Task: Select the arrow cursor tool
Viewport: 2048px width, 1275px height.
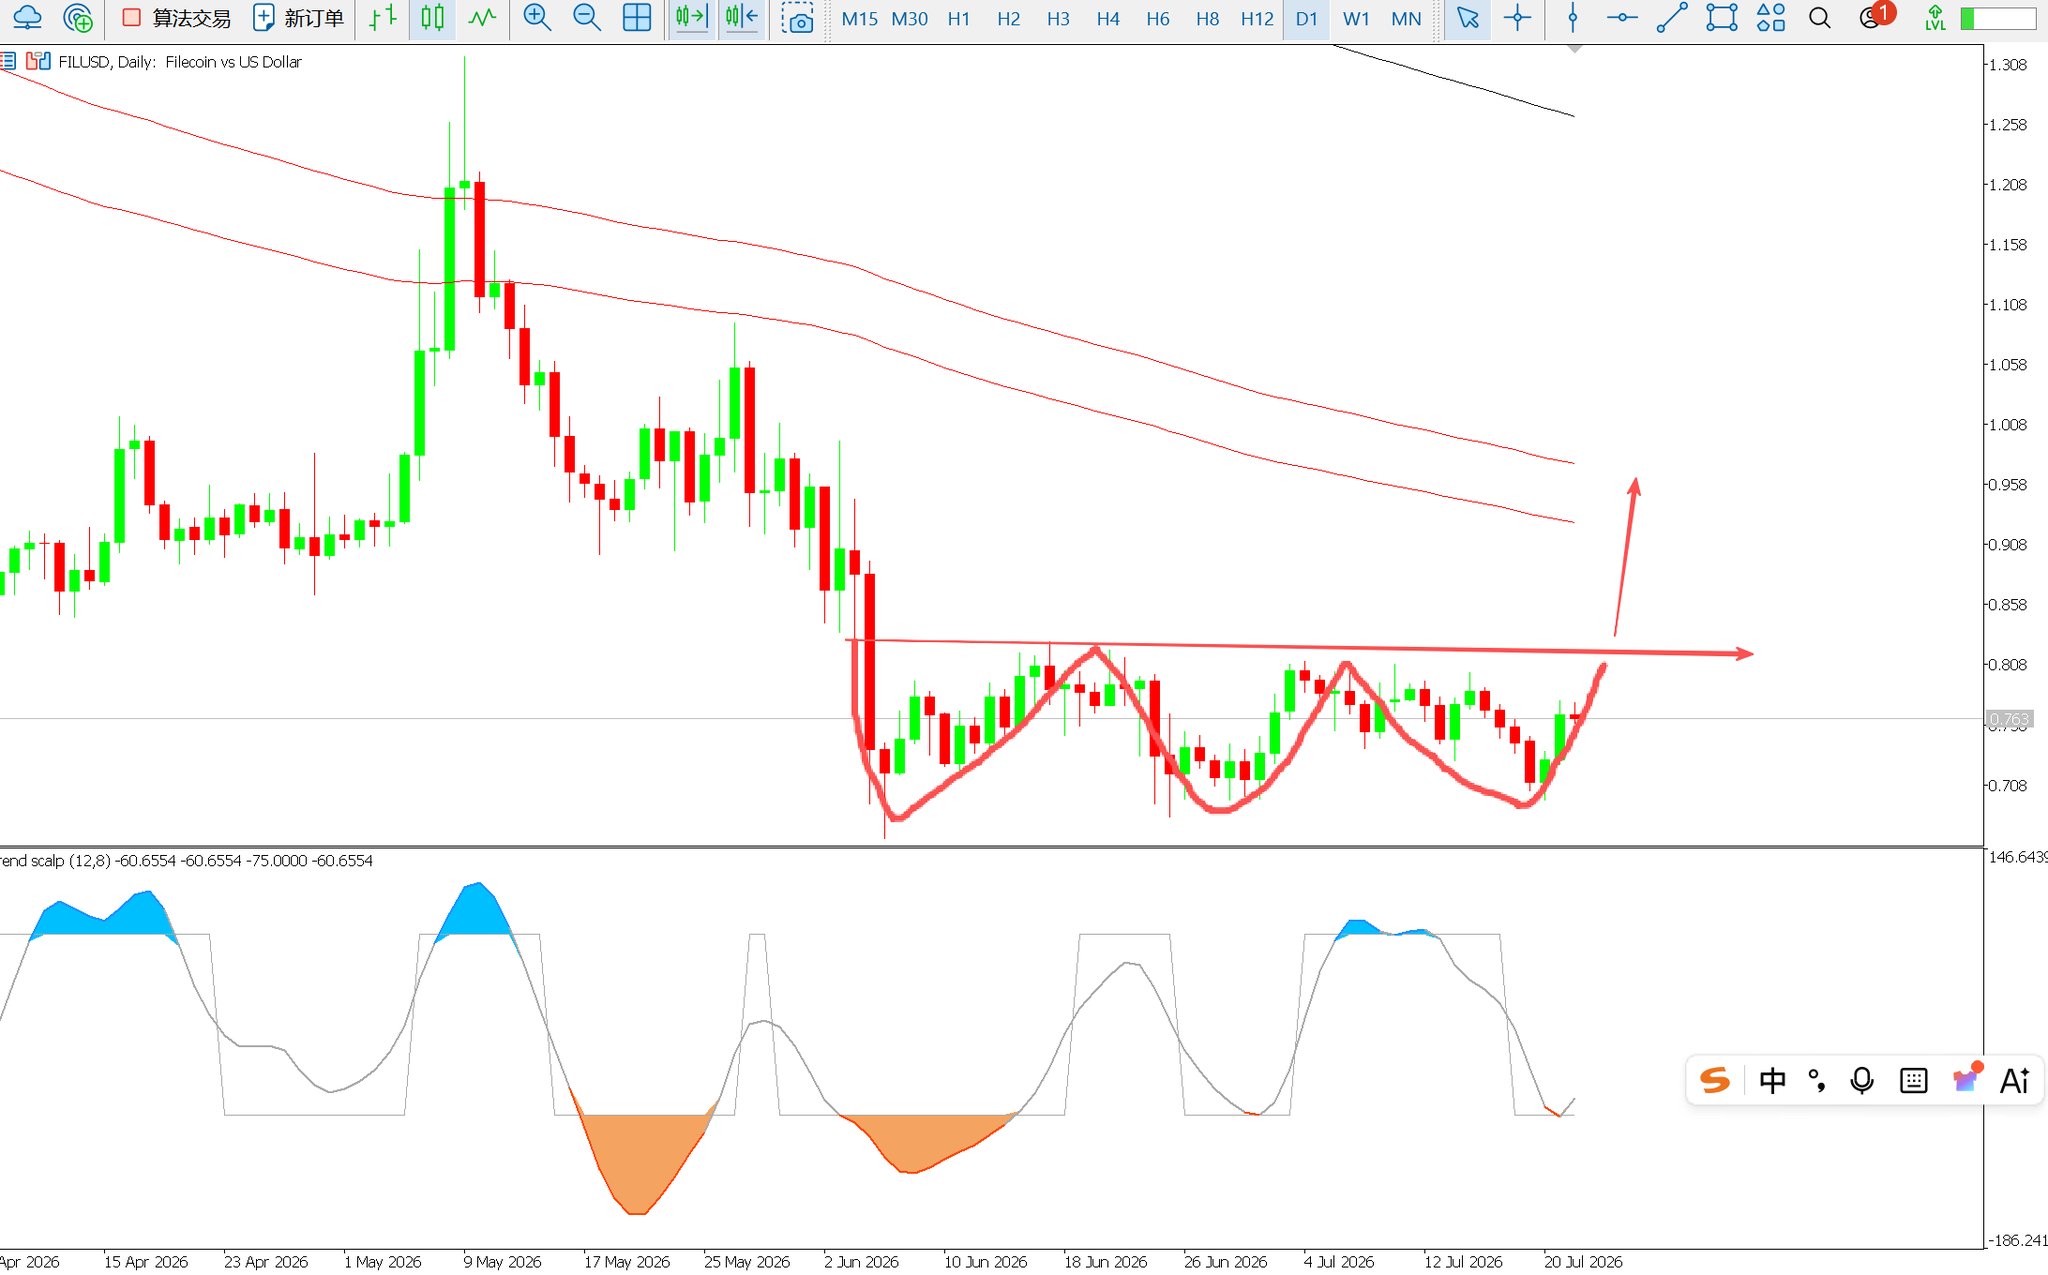Action: click(x=1468, y=18)
